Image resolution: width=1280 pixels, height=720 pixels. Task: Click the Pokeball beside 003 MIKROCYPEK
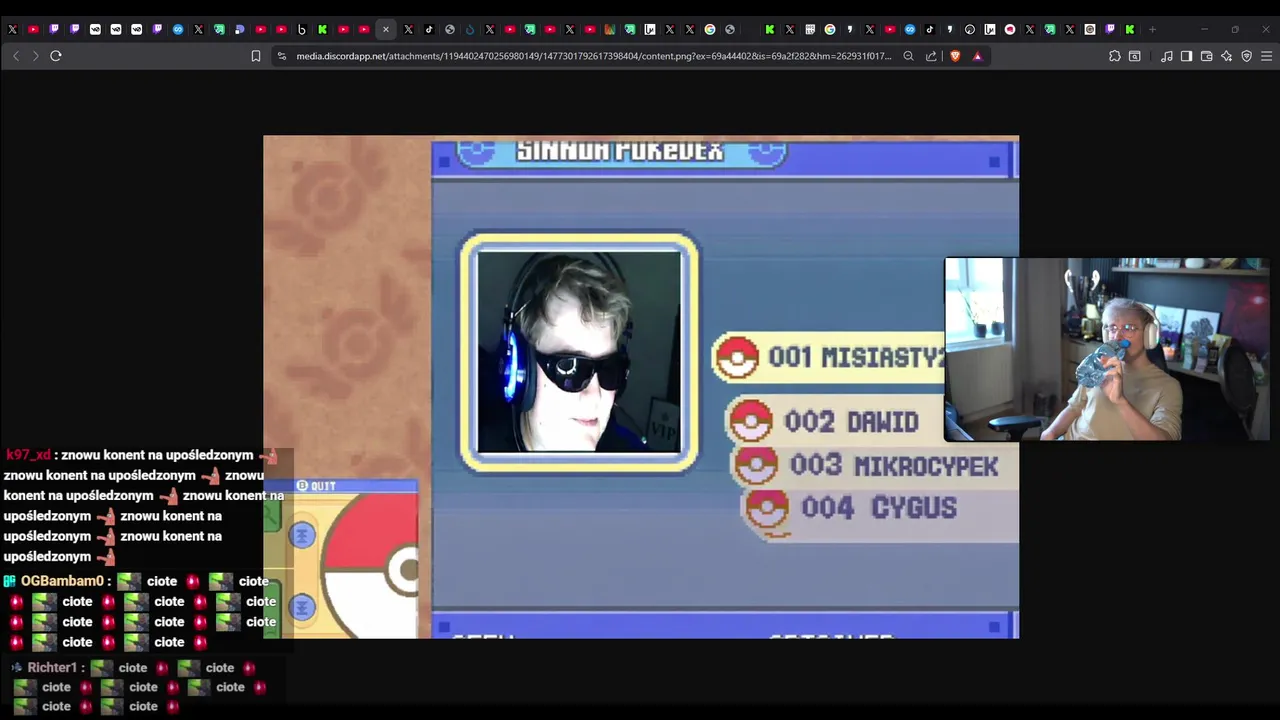point(755,465)
